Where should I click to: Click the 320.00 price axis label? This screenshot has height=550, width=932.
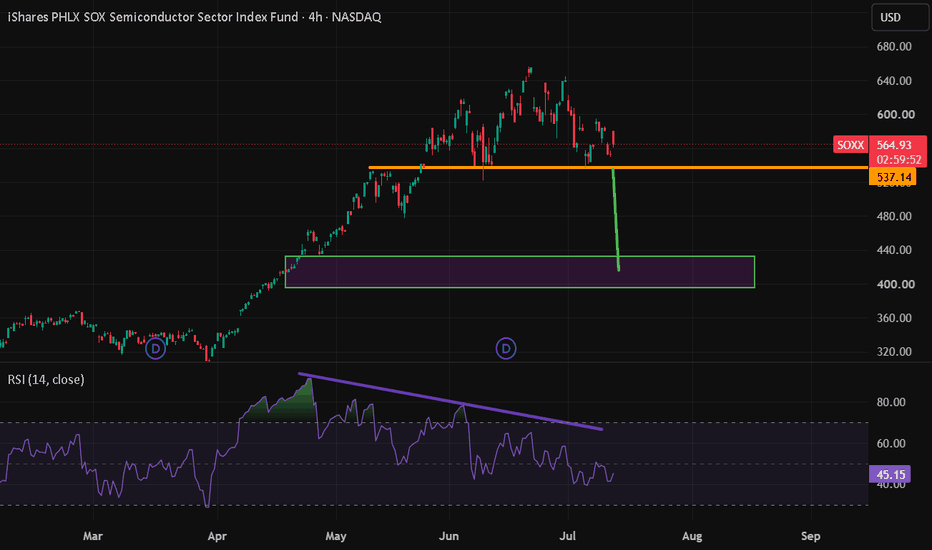[894, 352]
